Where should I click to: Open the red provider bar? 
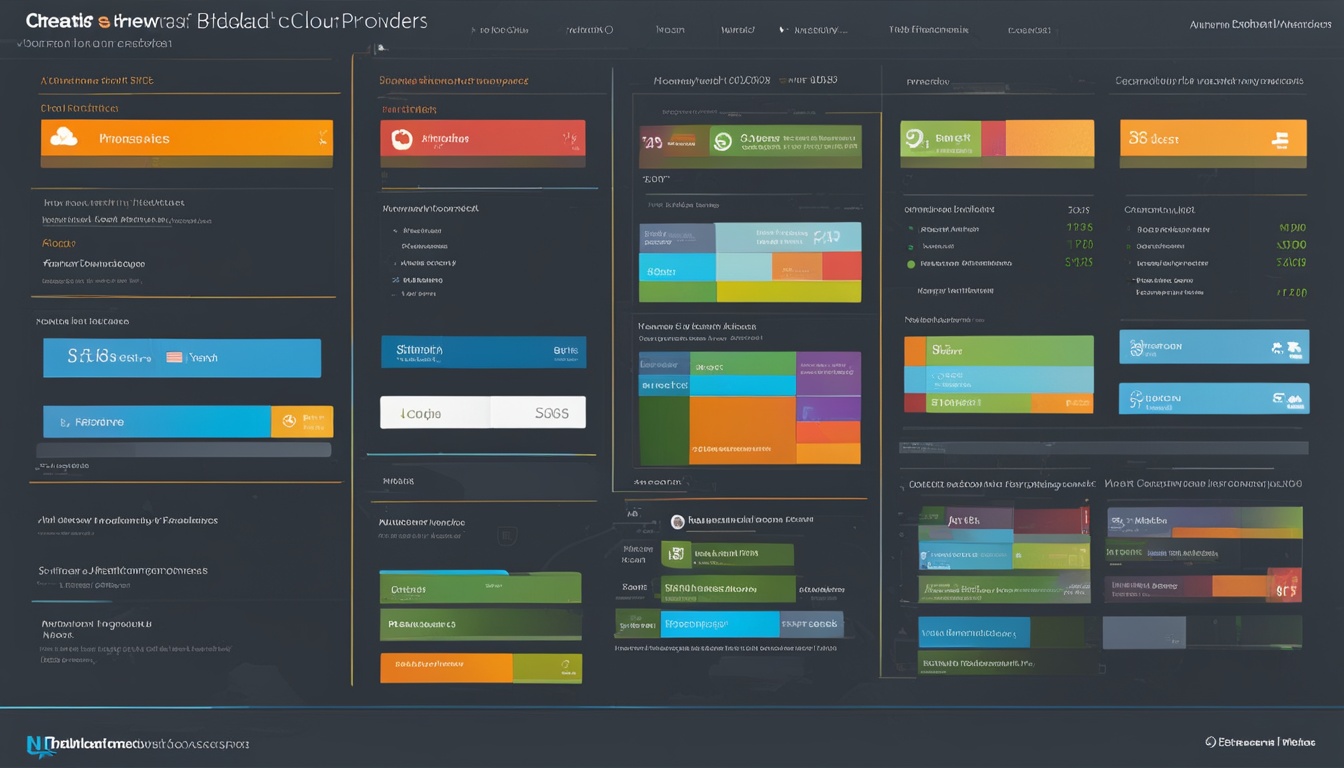(x=483, y=138)
